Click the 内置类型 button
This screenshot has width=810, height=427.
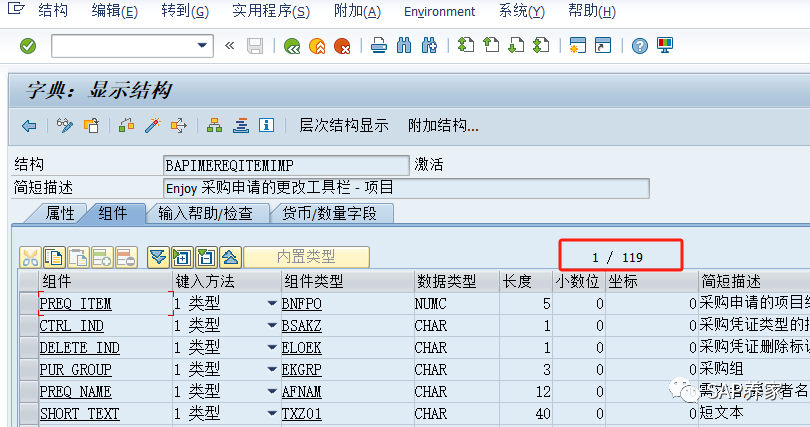point(306,257)
